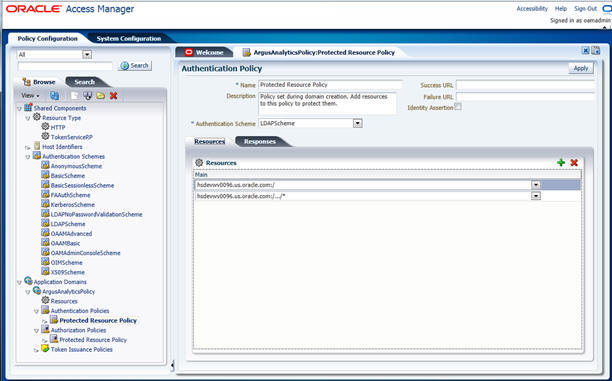
Task: Click the icon next to KerberosScheme
Action: pyautogui.click(x=45, y=204)
